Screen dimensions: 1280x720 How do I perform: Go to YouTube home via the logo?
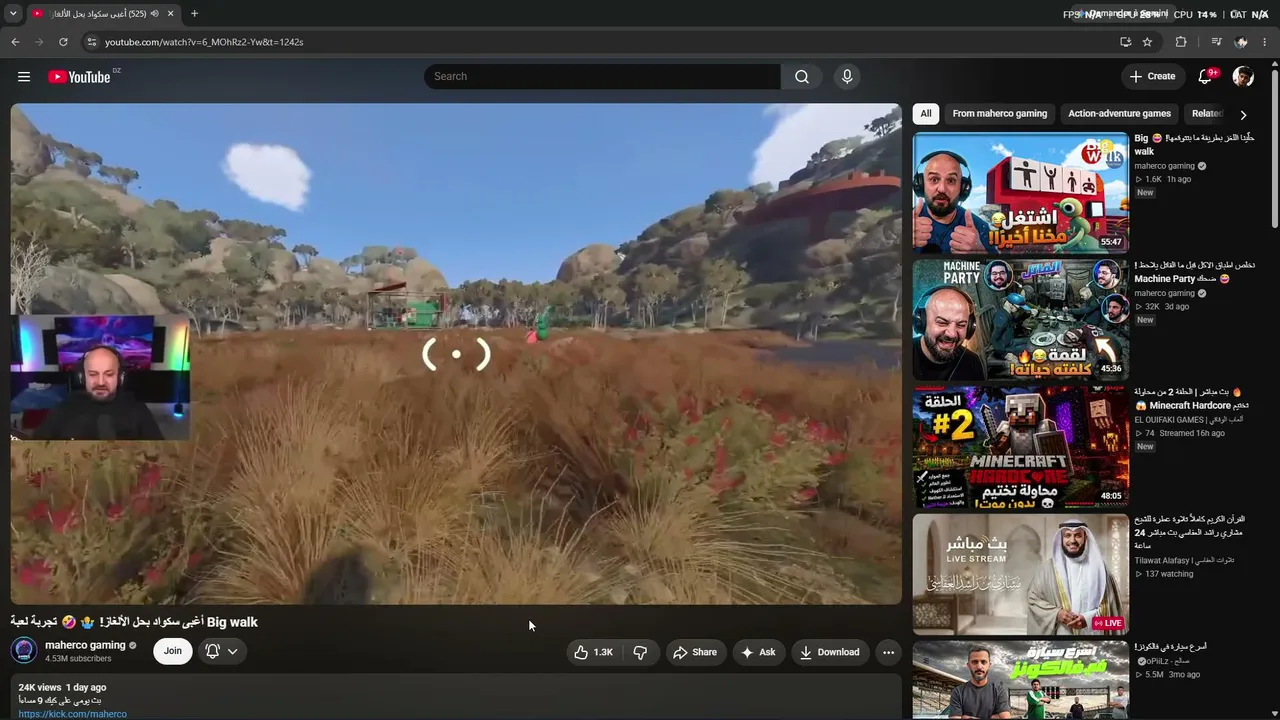[79, 77]
